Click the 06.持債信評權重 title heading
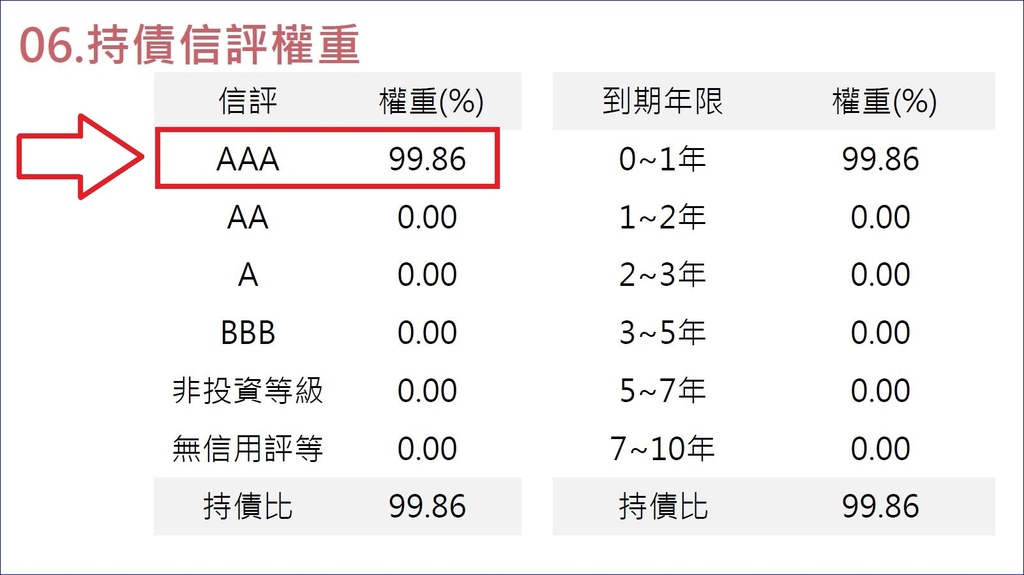 189,45
